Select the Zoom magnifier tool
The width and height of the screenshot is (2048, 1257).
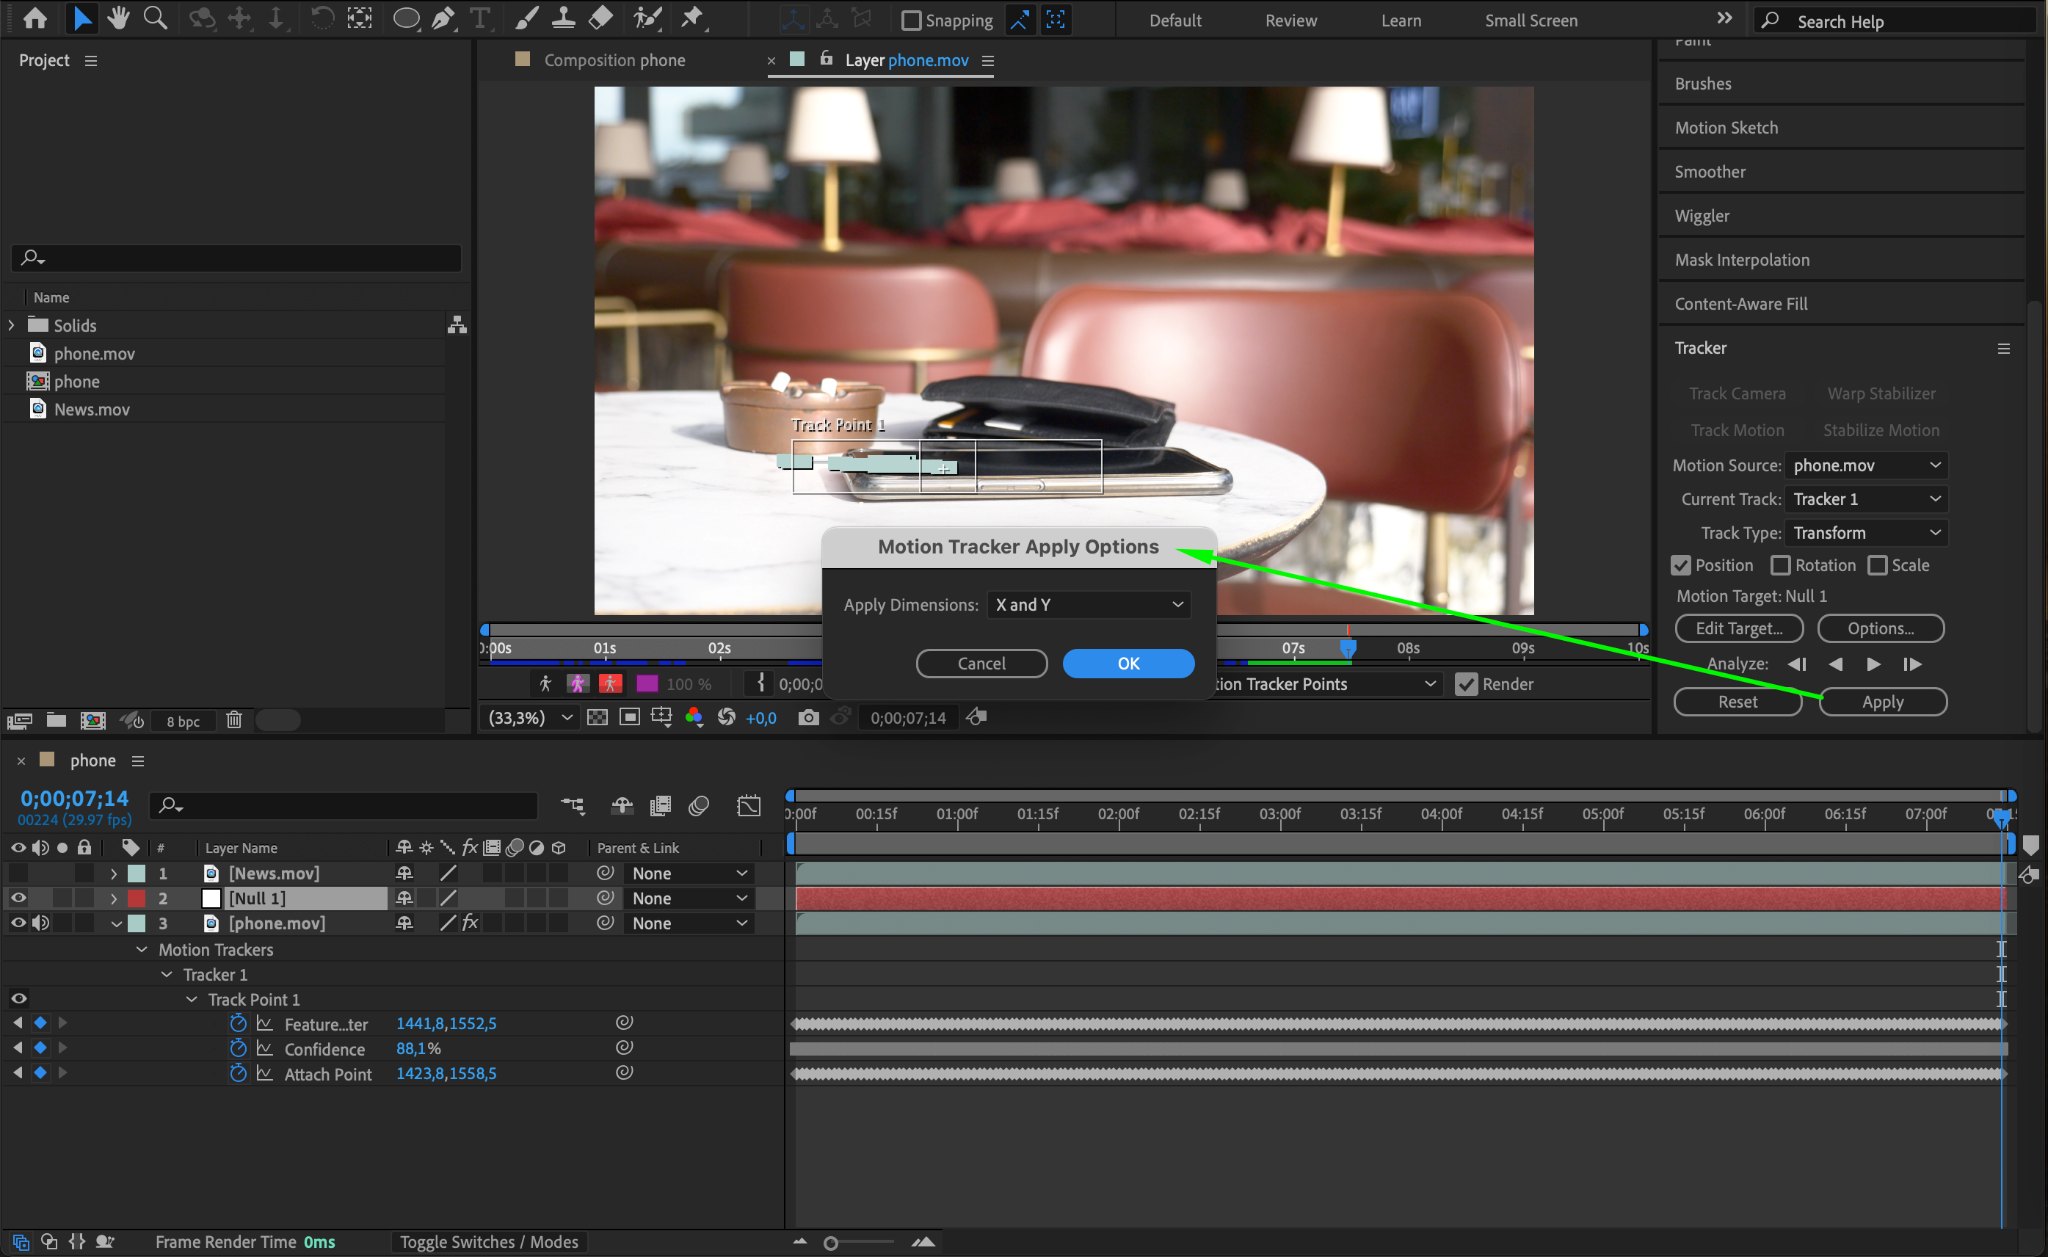[155, 18]
